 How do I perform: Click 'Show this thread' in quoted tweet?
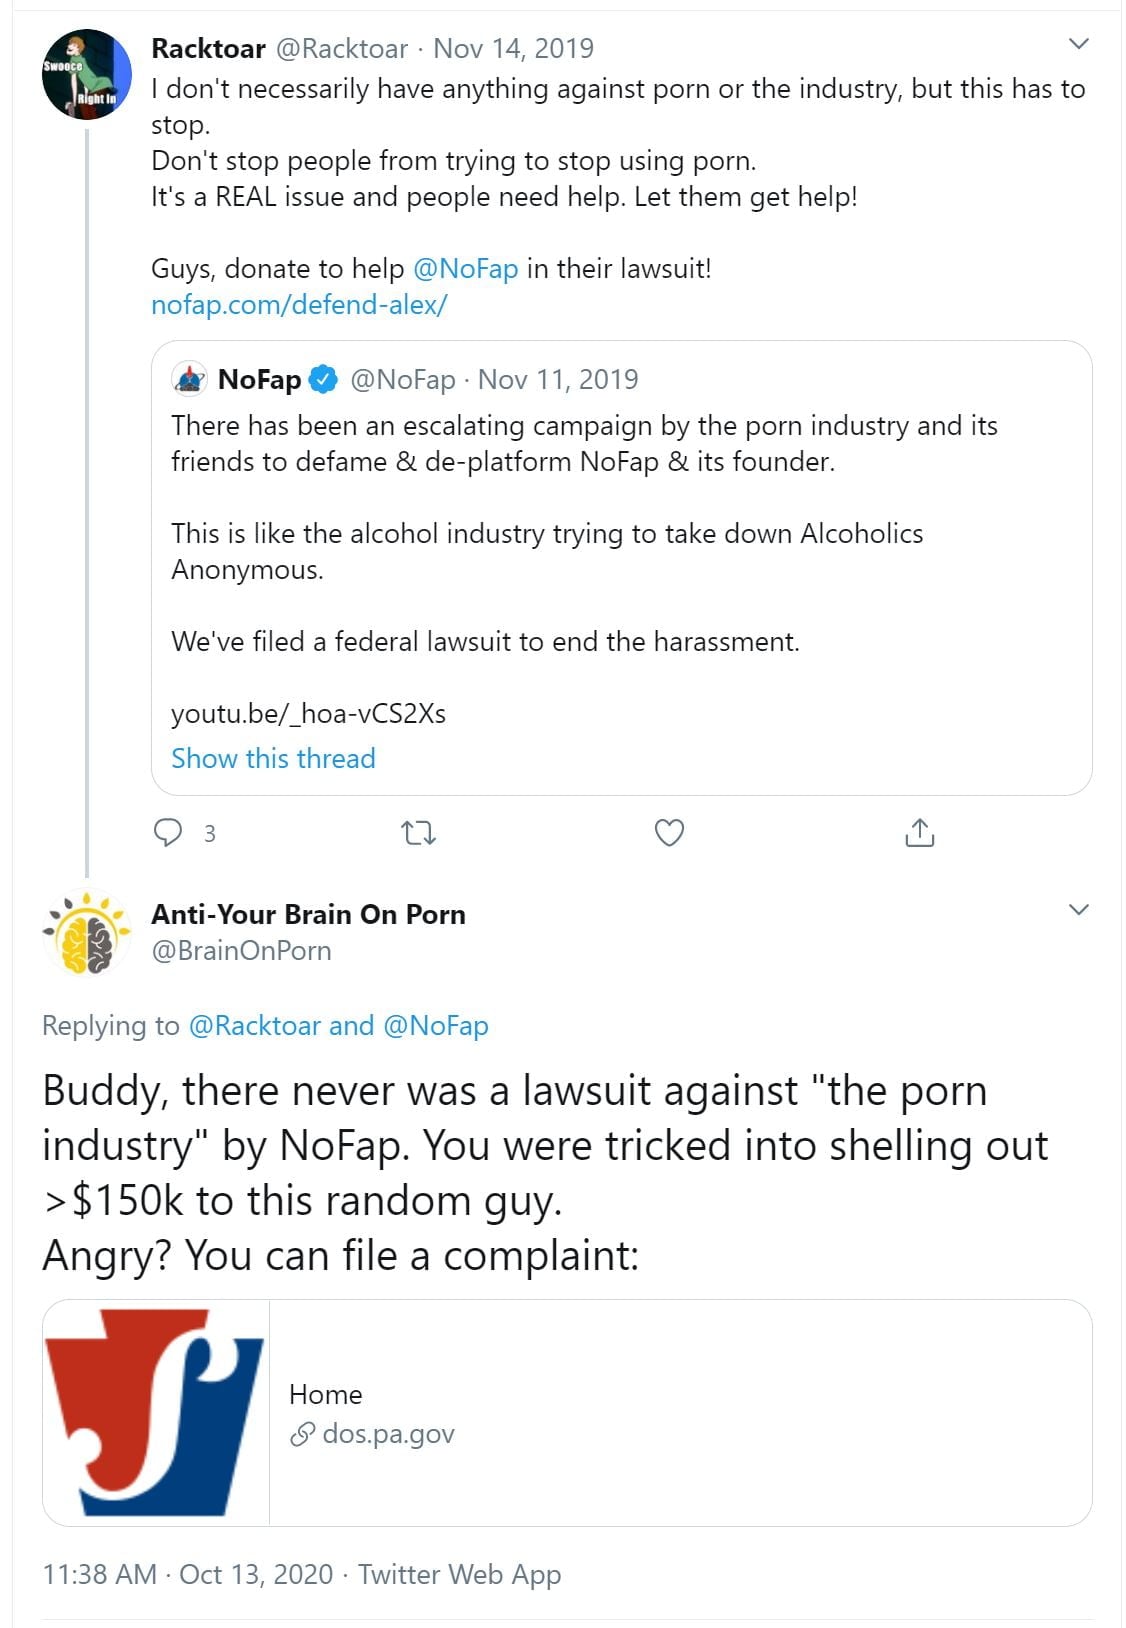[x=273, y=758]
